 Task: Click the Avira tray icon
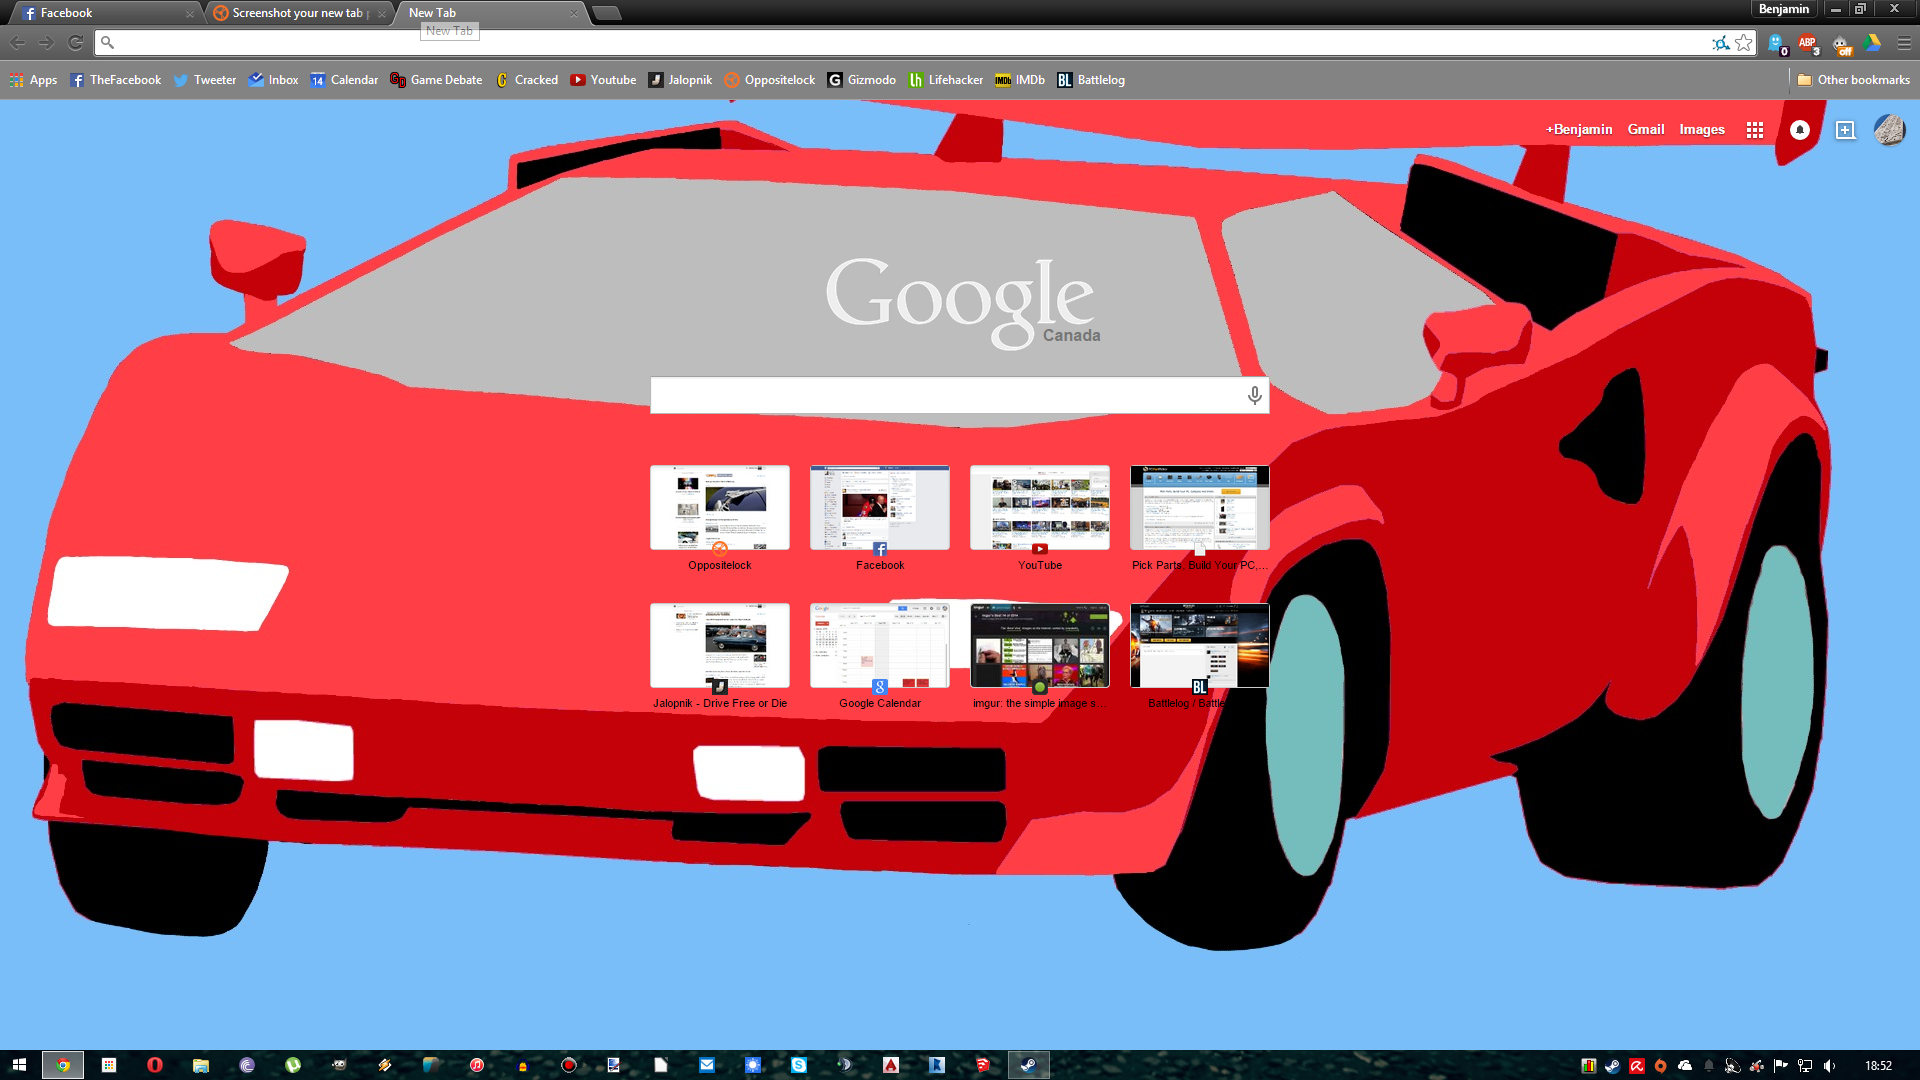point(1637,1066)
